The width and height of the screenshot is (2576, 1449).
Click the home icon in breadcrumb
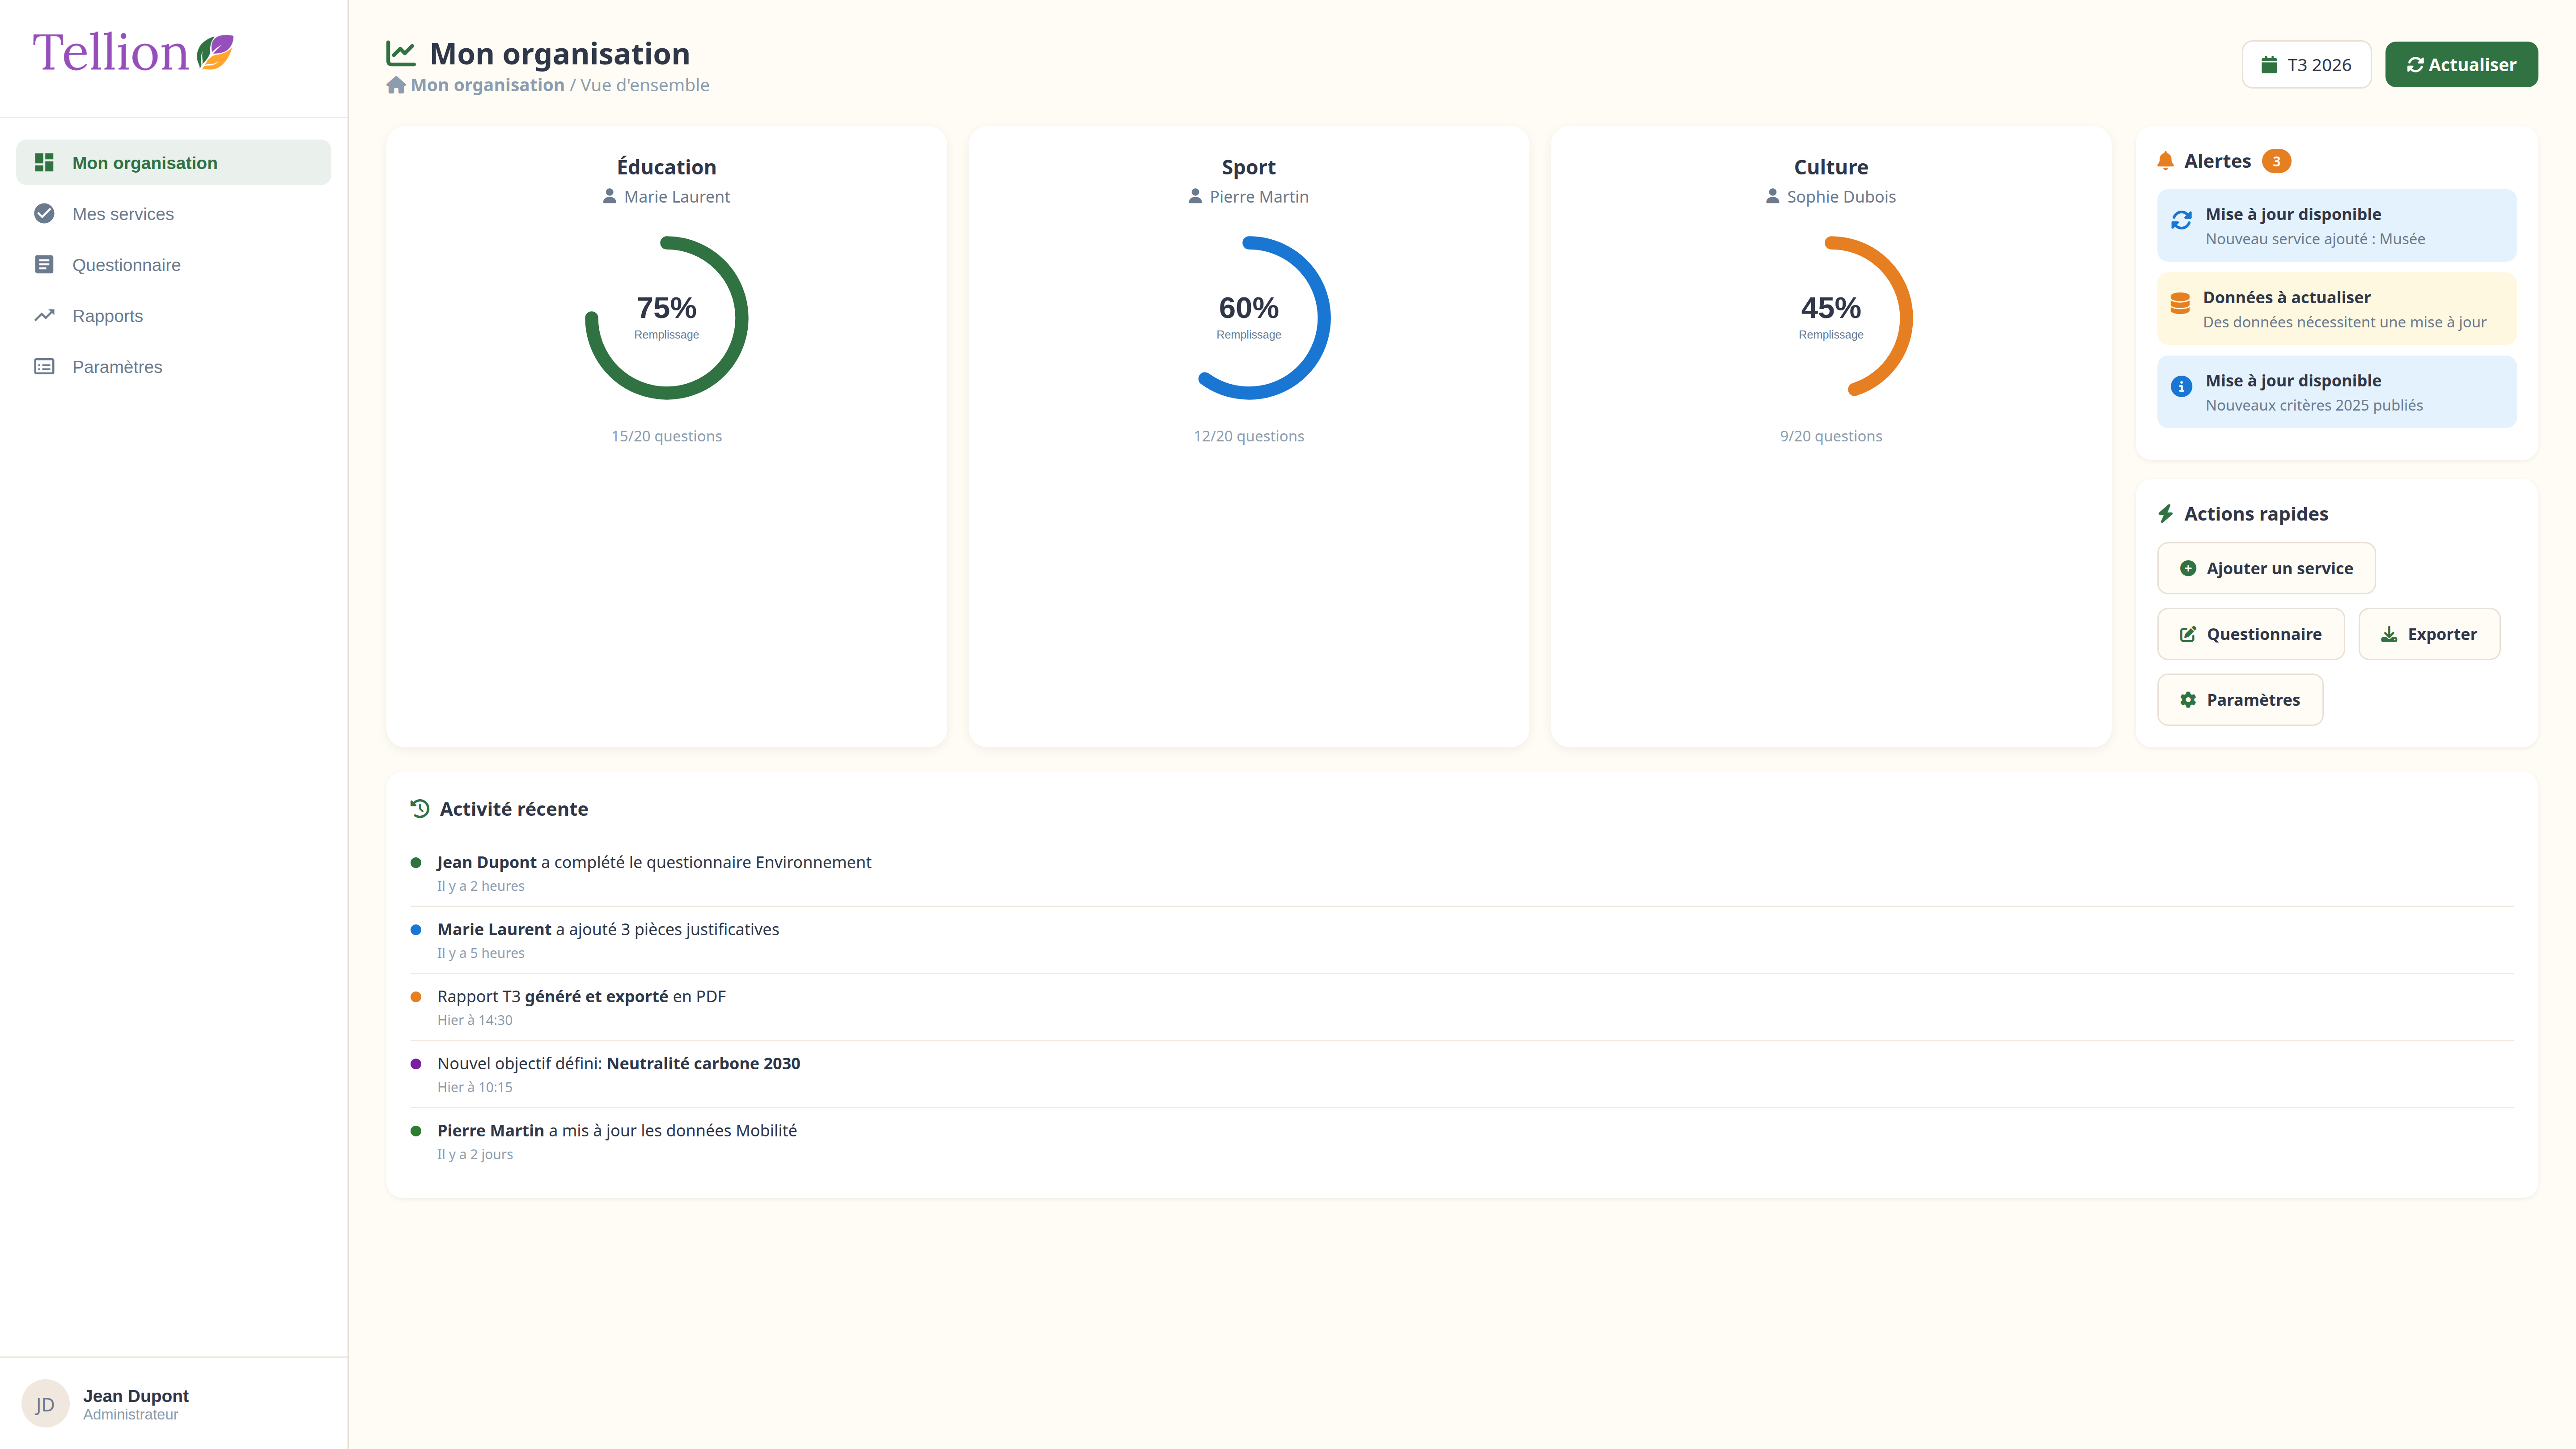point(396,85)
